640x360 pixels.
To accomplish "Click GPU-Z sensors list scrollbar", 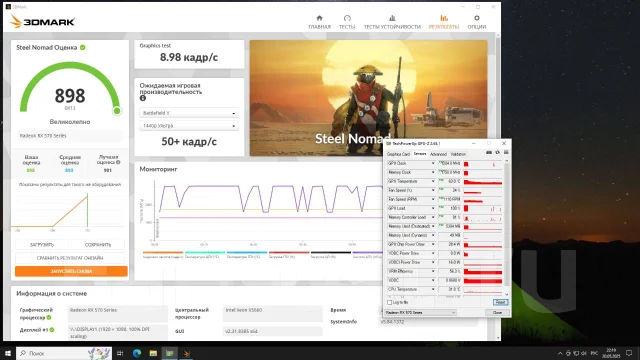I will 507,227.
